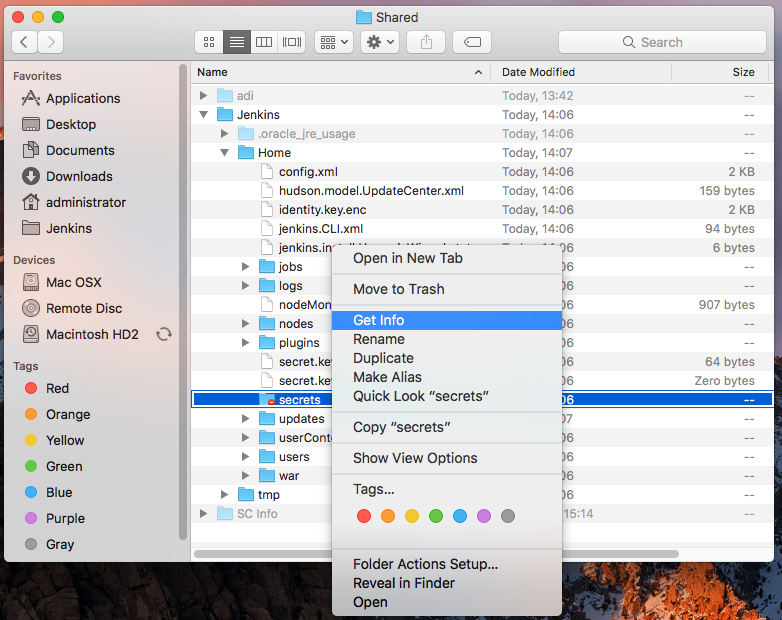The height and width of the screenshot is (620, 782).
Task: Apply the red tag dot in context menu
Action: coord(364,516)
